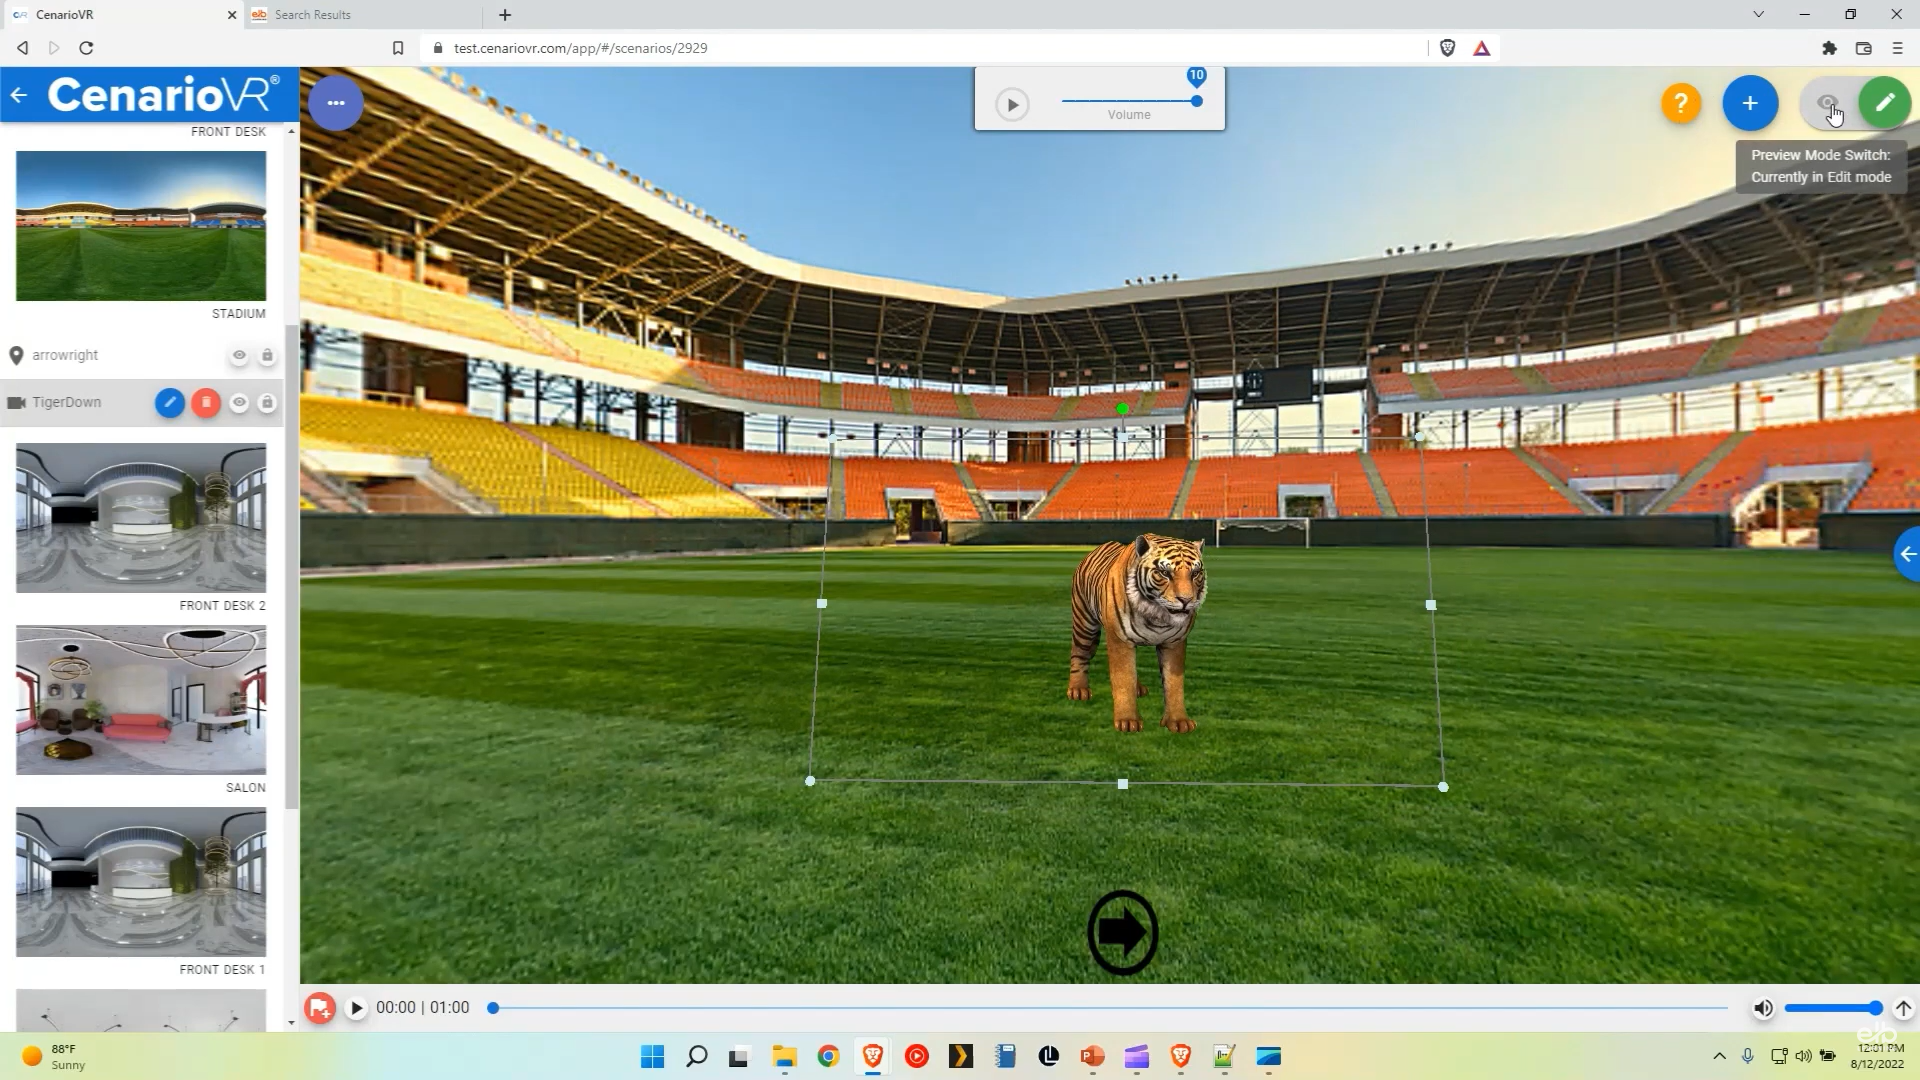Open the browser tab list chevron

1758,15
